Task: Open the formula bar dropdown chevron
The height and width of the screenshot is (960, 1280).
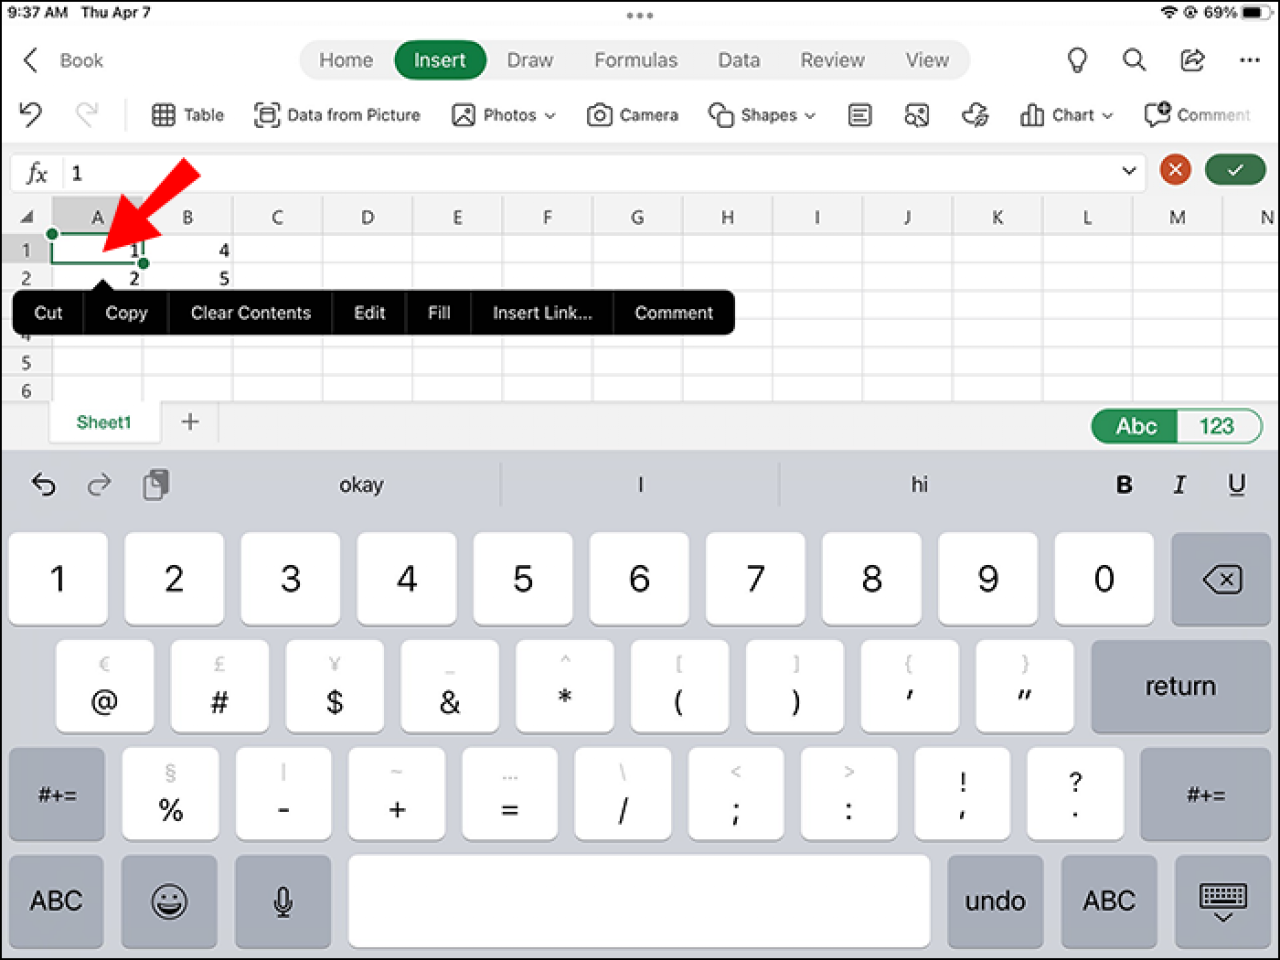Action: [x=1128, y=170]
